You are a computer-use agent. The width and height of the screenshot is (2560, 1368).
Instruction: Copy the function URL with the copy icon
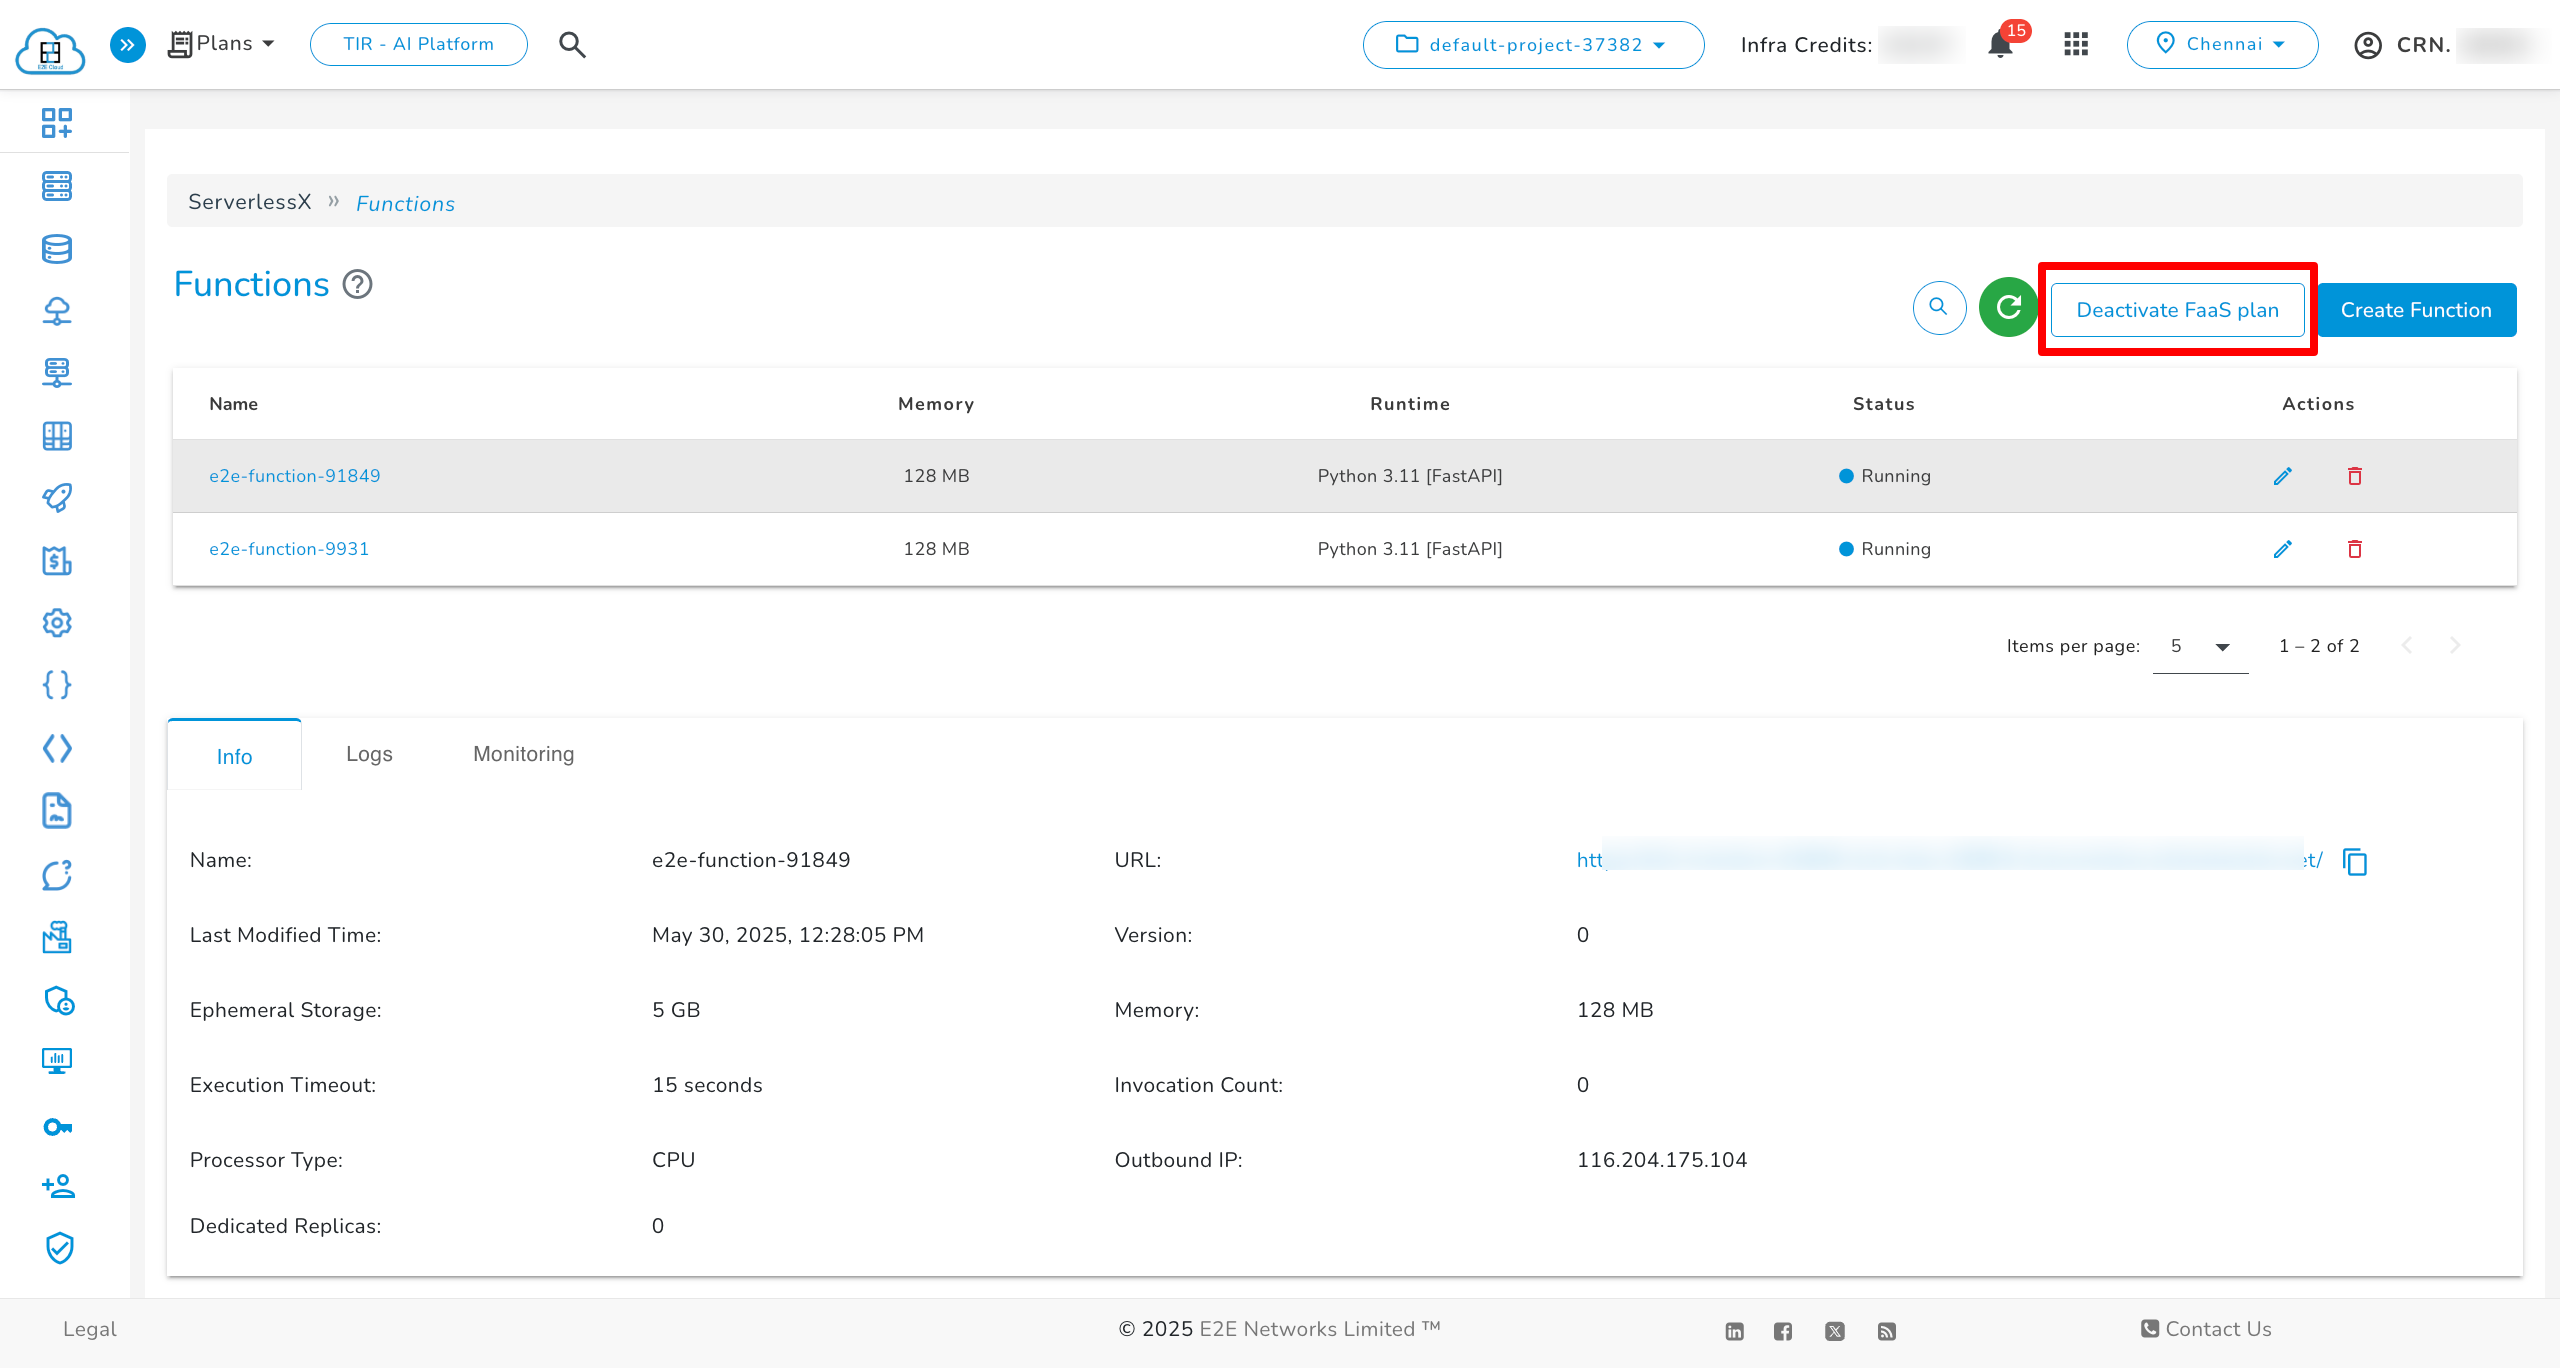point(2355,861)
